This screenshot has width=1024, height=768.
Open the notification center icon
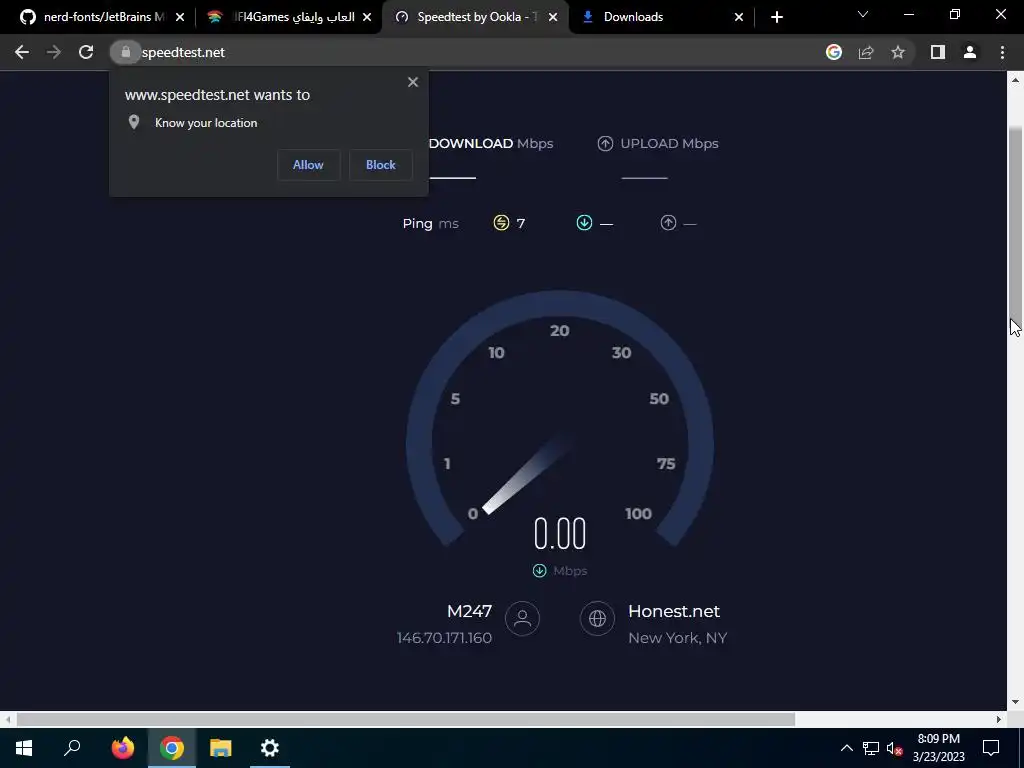click(991, 748)
